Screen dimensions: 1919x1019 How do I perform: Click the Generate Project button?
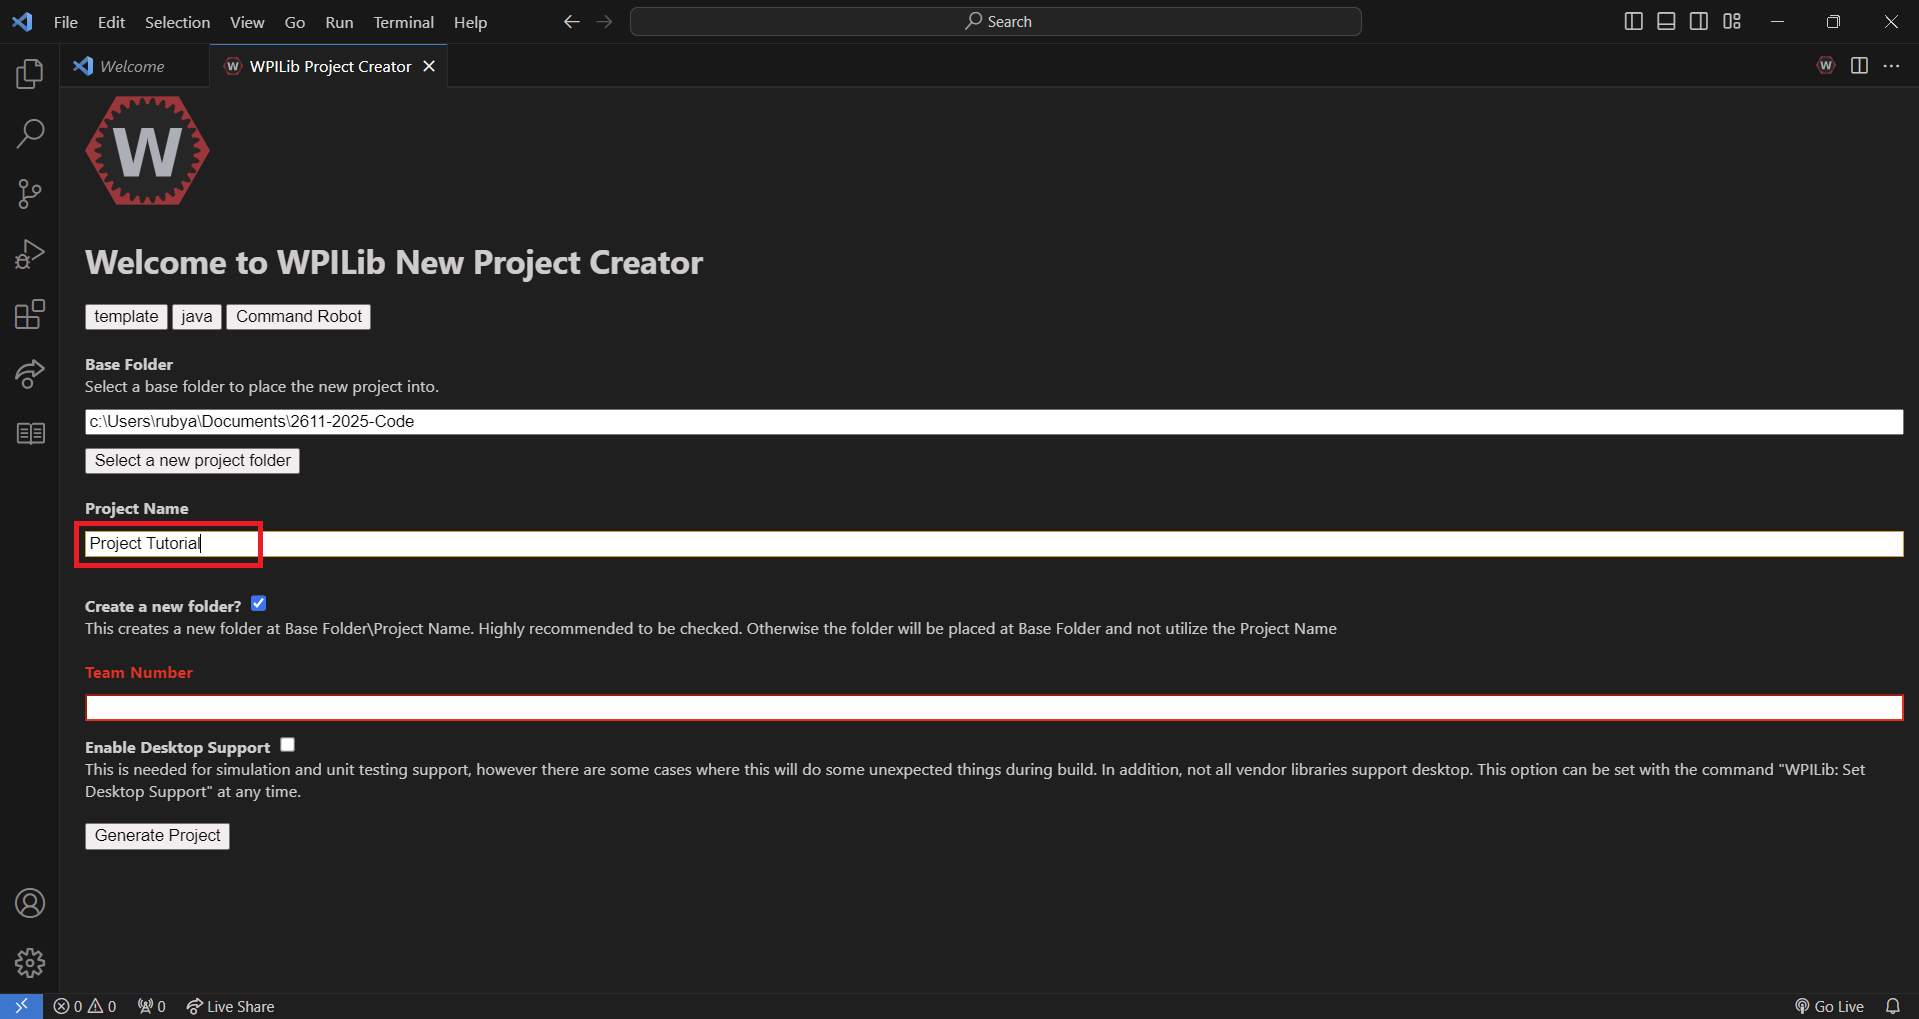(158, 836)
